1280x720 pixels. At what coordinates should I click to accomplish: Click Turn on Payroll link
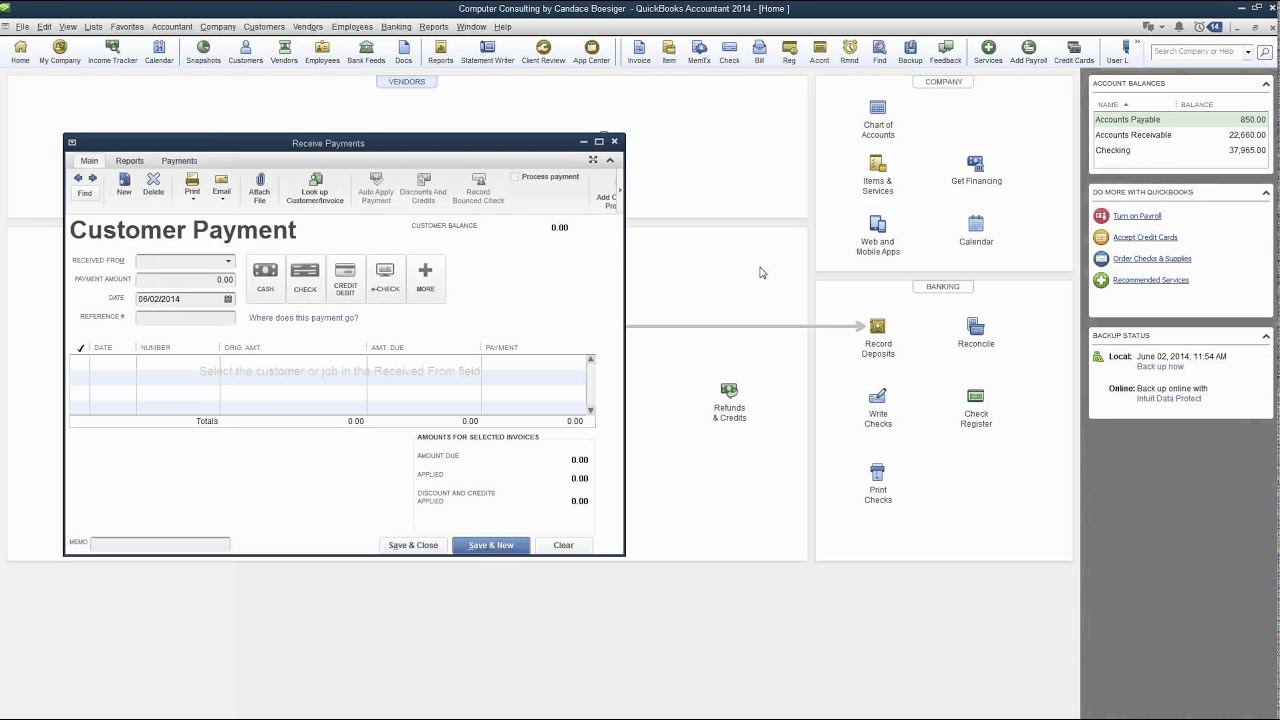1137,216
